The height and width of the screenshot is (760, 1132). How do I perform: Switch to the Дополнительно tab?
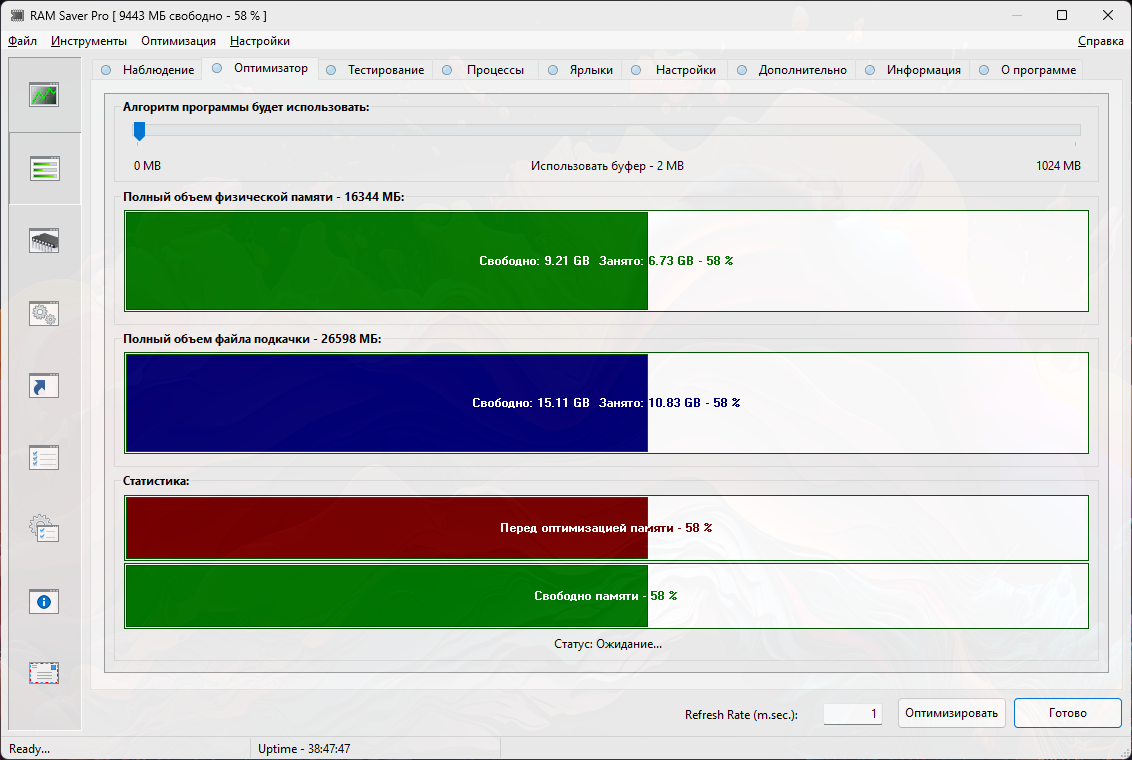pyautogui.click(x=792, y=70)
